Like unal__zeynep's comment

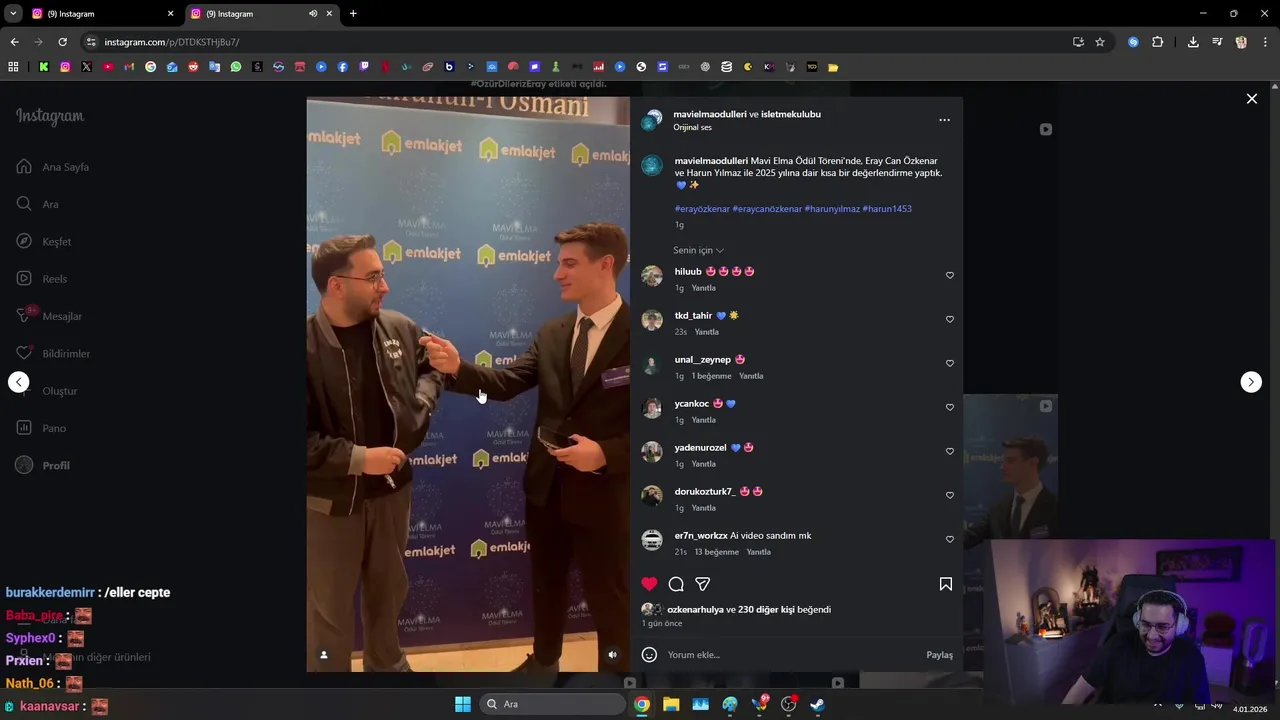(950, 363)
